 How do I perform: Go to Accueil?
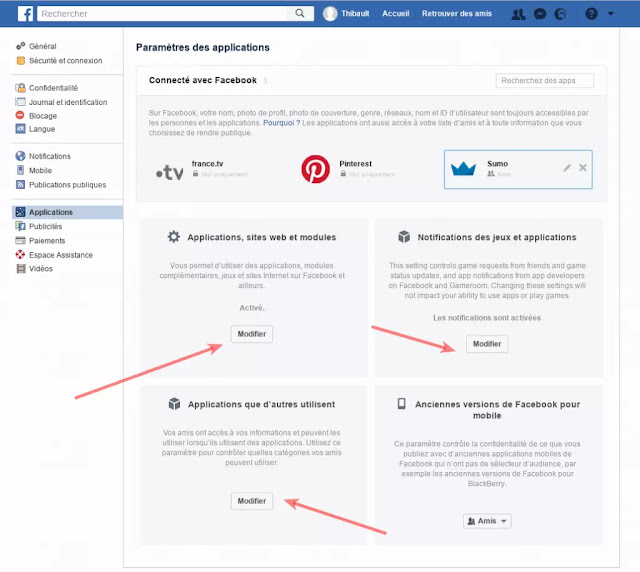tap(396, 13)
